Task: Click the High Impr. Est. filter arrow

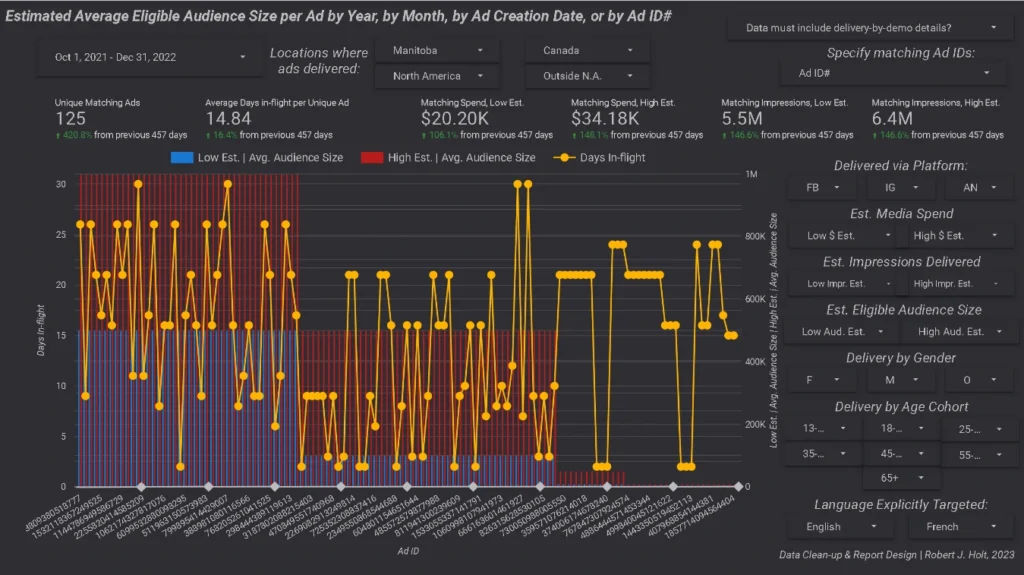Action: click(x=996, y=284)
